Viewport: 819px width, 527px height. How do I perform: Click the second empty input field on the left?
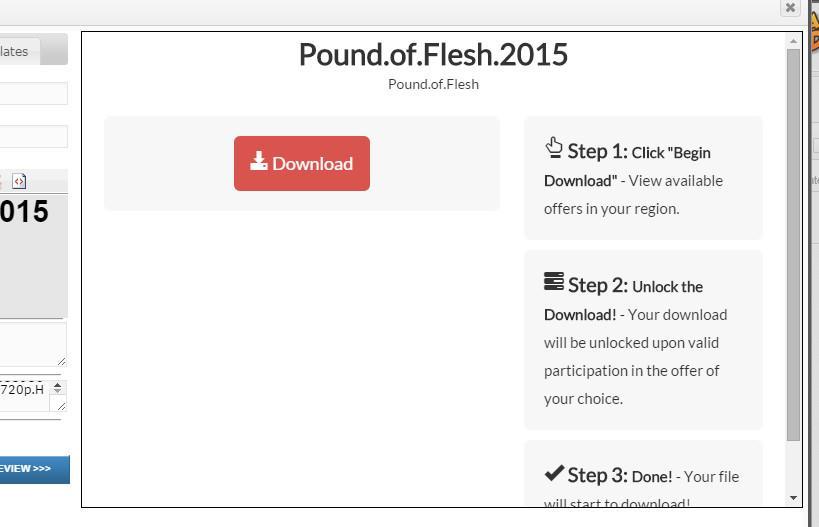[x=33, y=137]
